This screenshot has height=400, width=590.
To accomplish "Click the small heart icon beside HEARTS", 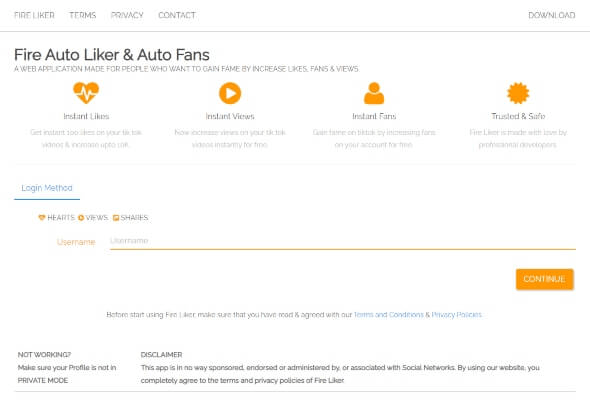I will 42,217.
